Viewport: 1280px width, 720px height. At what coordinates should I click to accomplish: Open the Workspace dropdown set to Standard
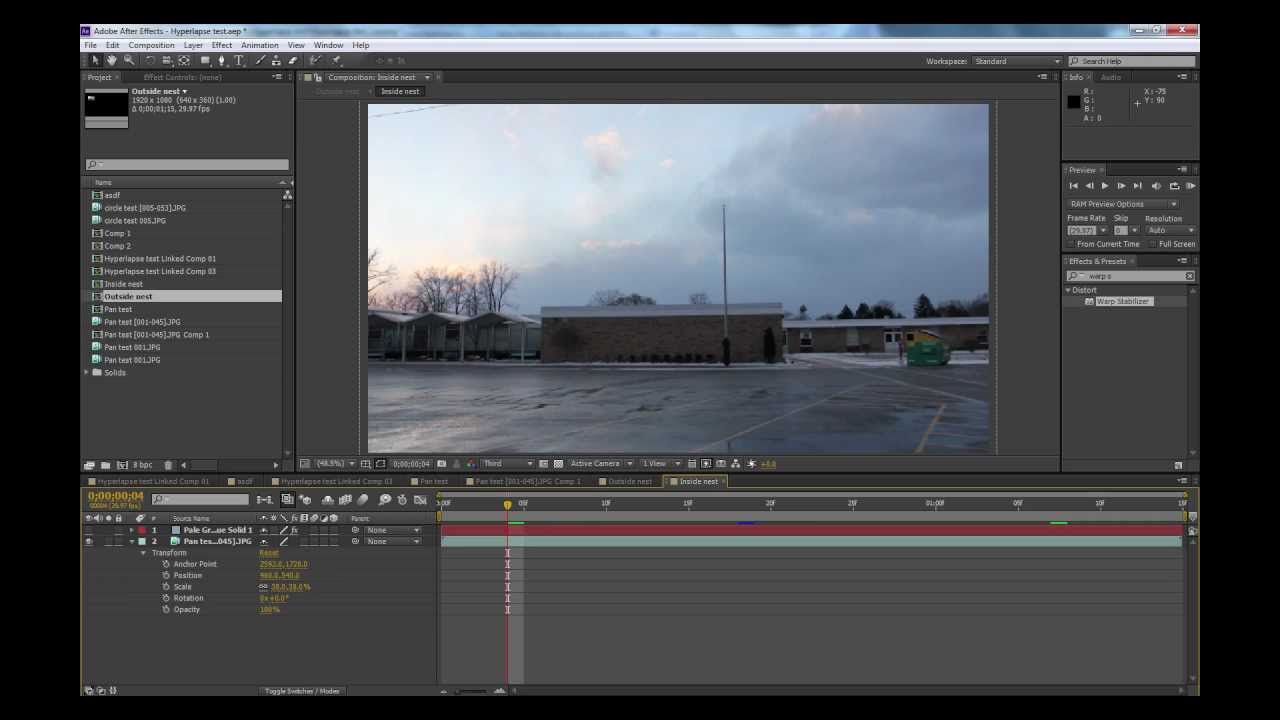pos(1017,61)
